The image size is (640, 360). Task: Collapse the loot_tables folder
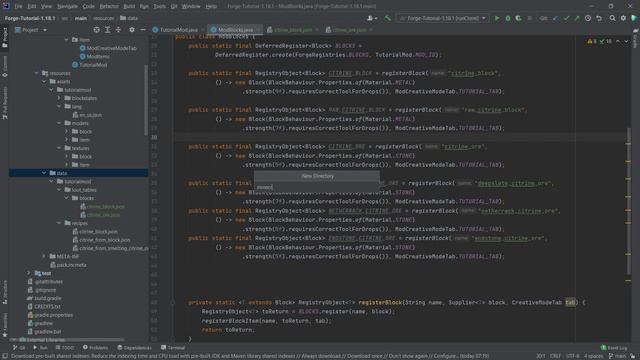pos(59,190)
